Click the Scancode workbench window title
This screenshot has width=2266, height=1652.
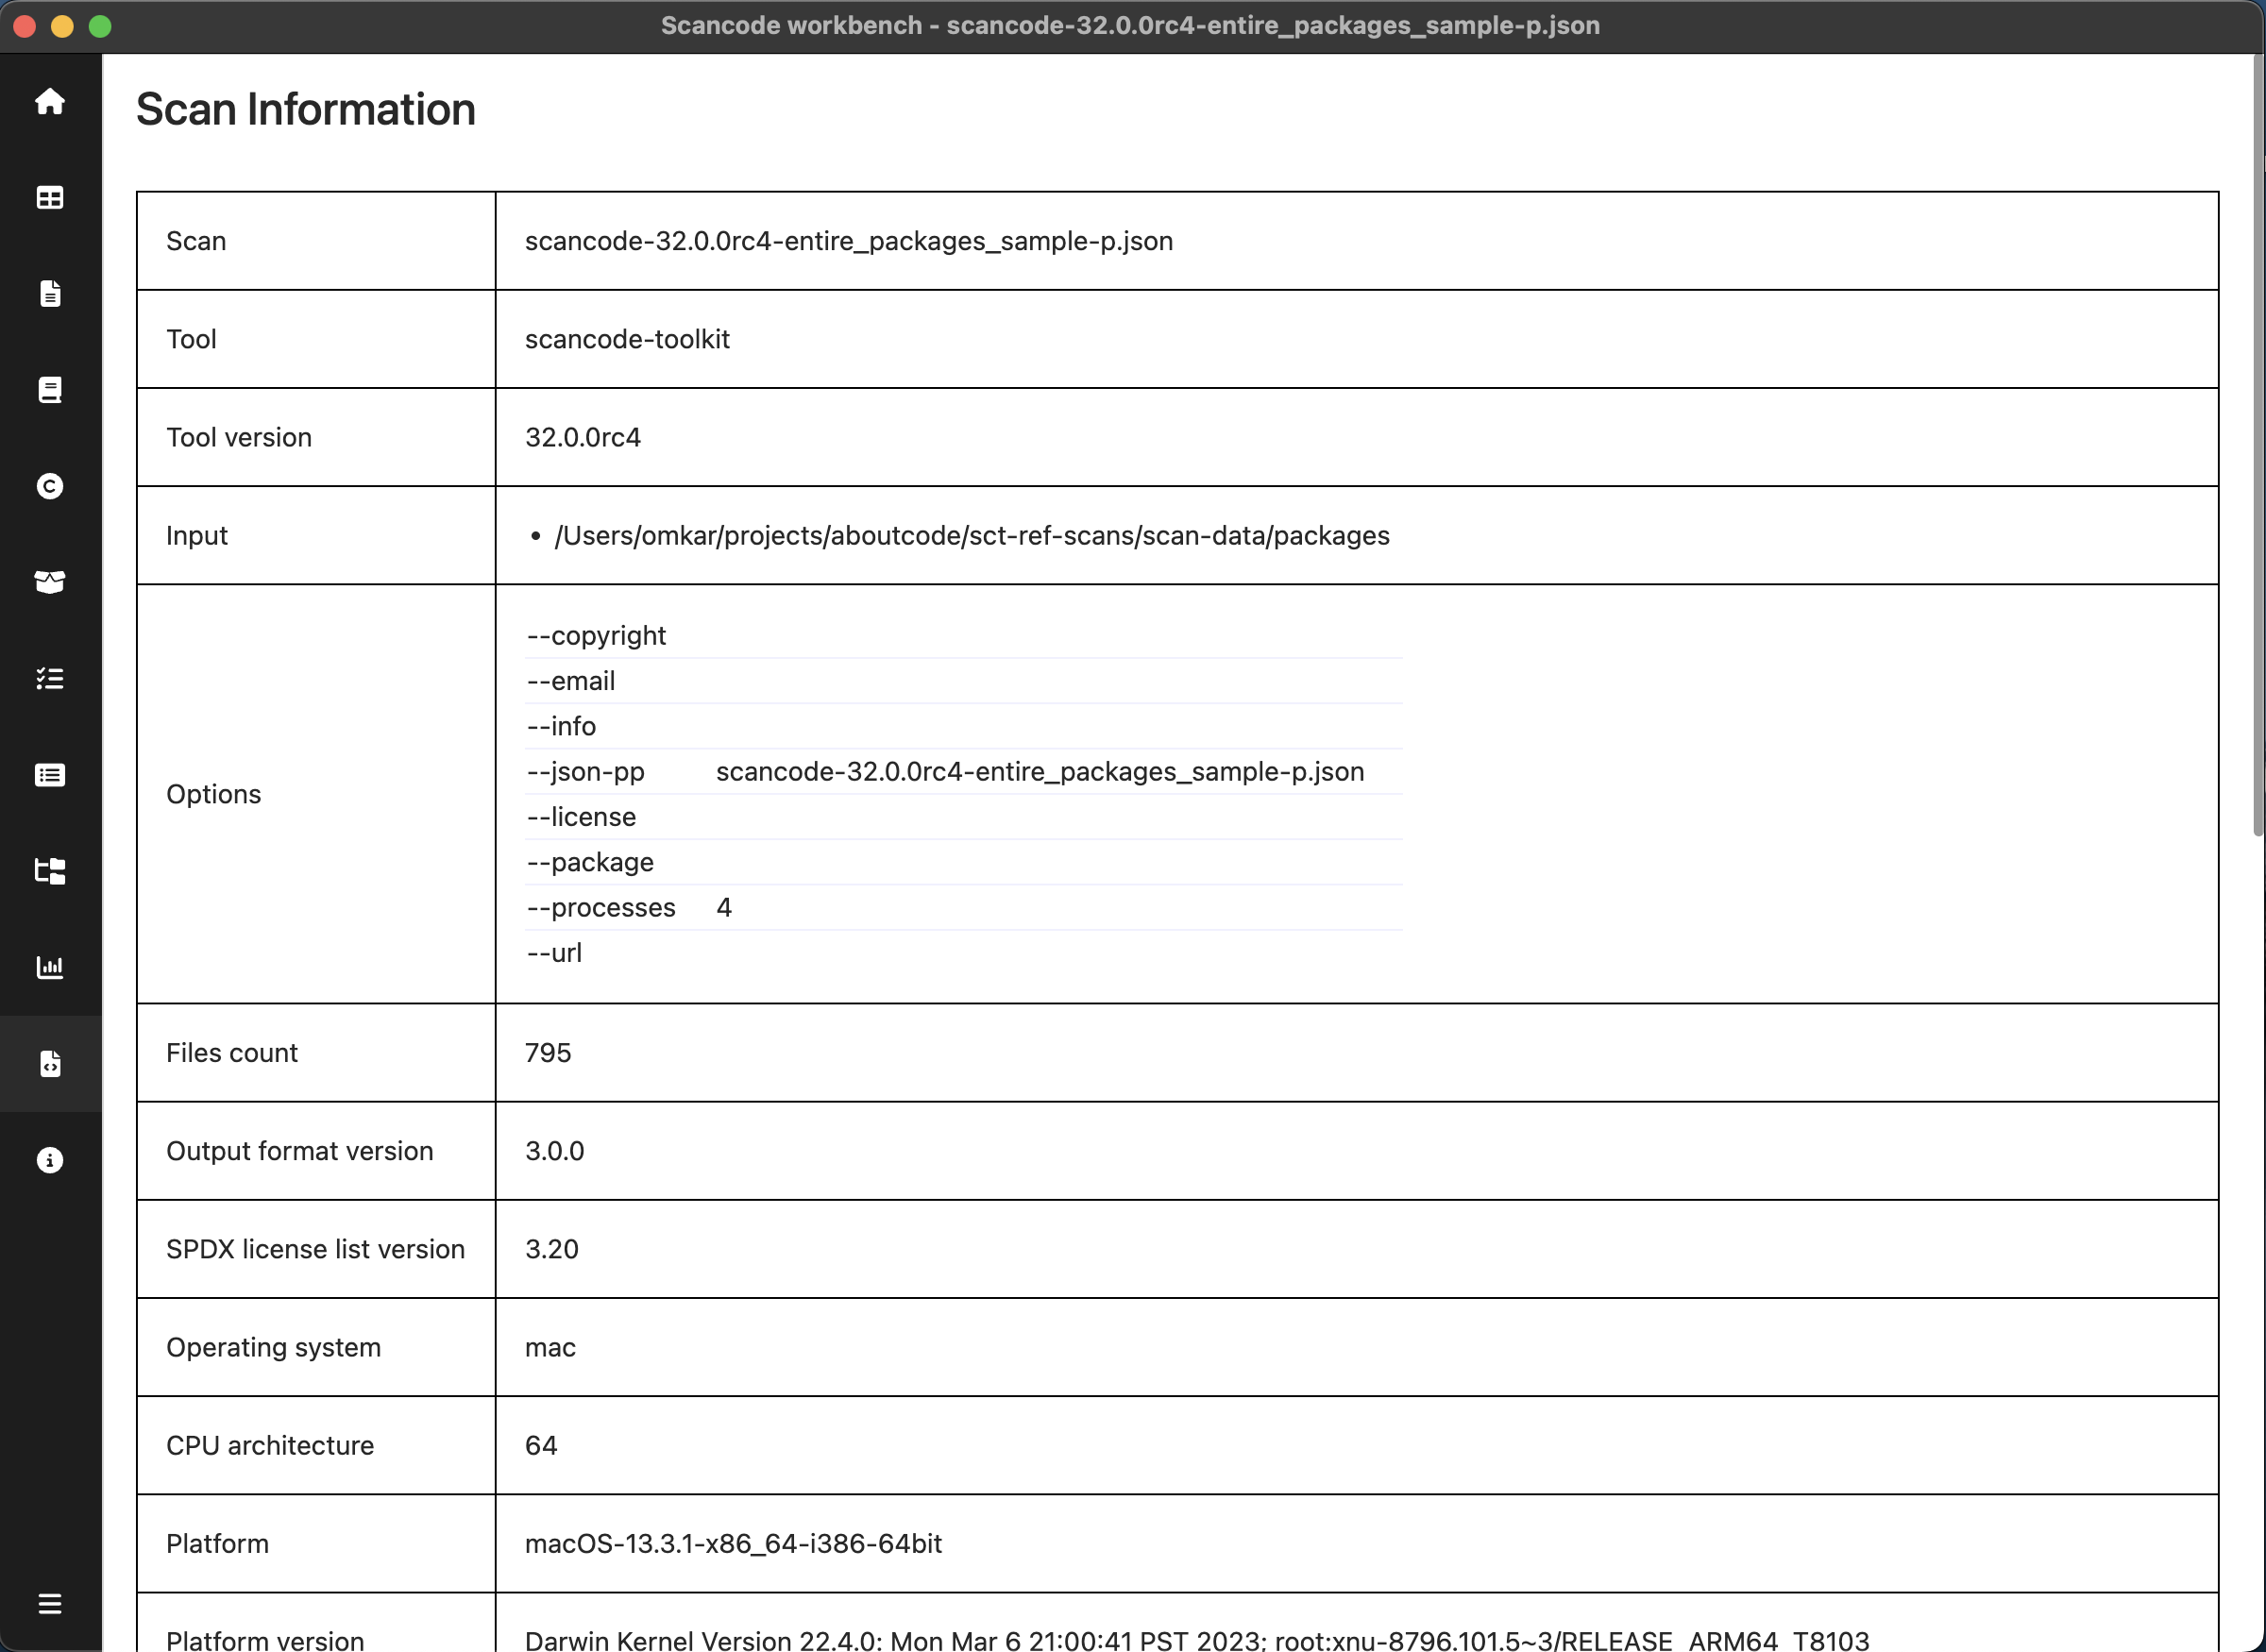point(1130,26)
